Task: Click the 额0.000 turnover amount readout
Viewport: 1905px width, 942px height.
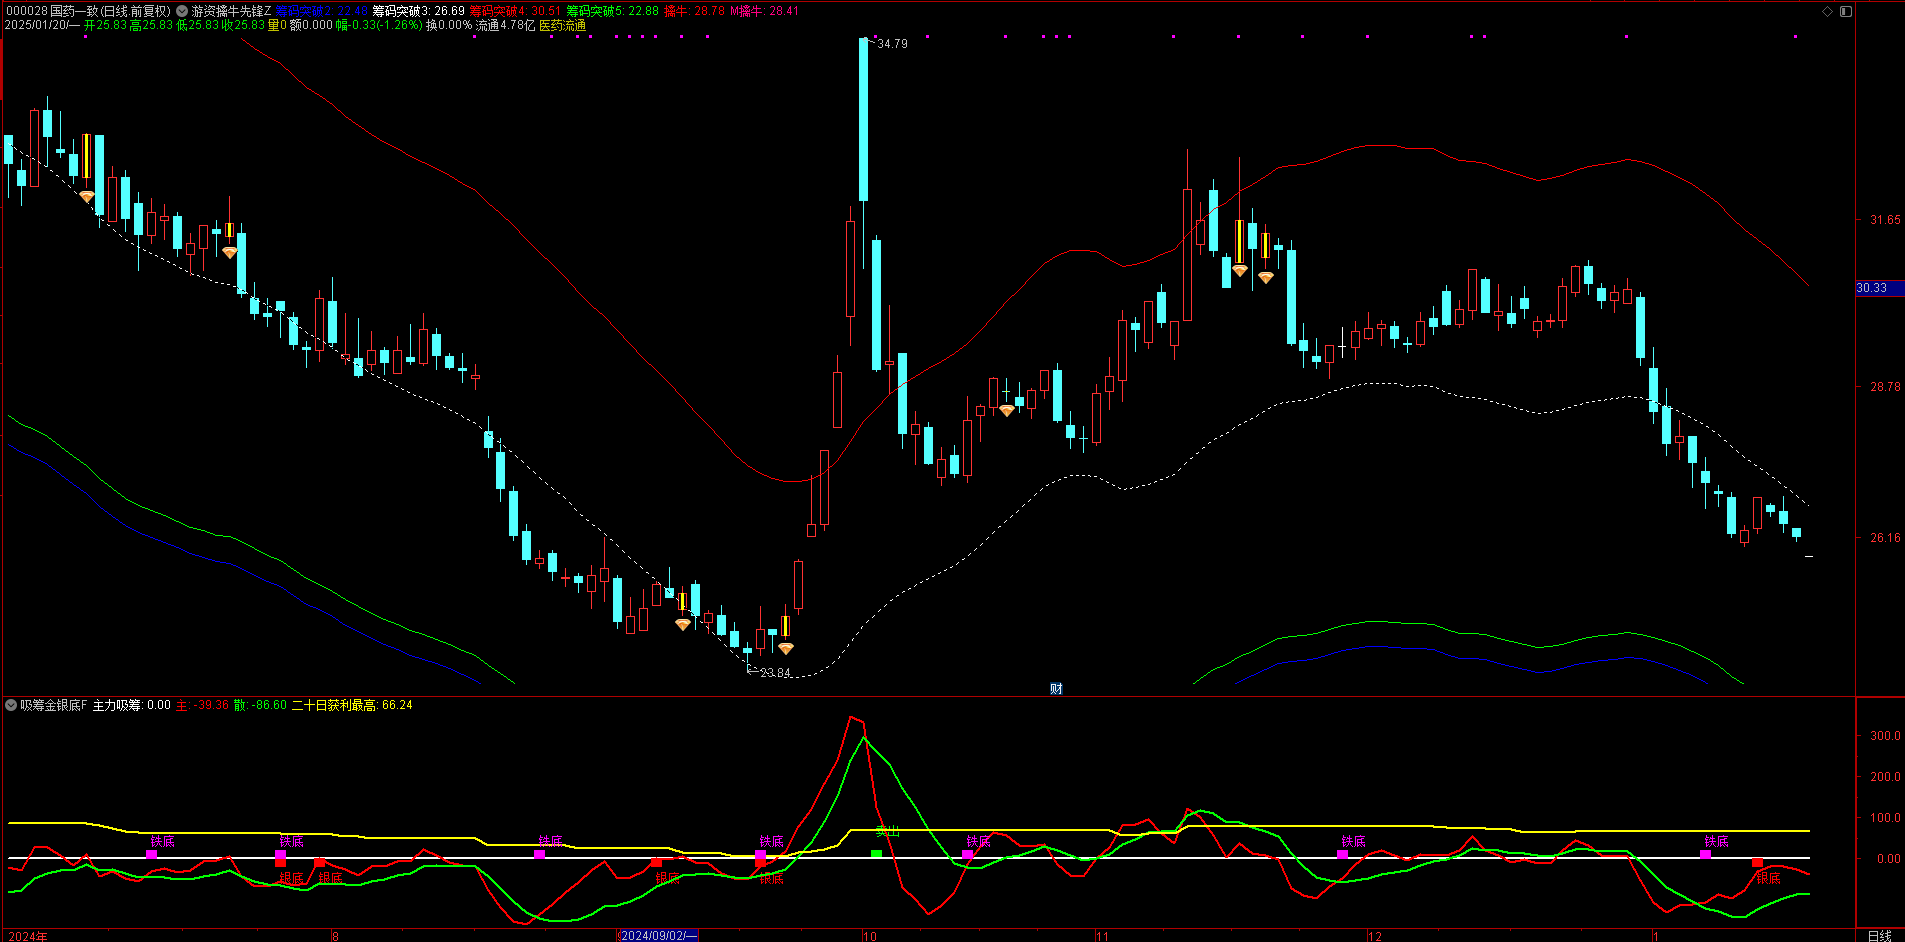Action: click(x=311, y=25)
